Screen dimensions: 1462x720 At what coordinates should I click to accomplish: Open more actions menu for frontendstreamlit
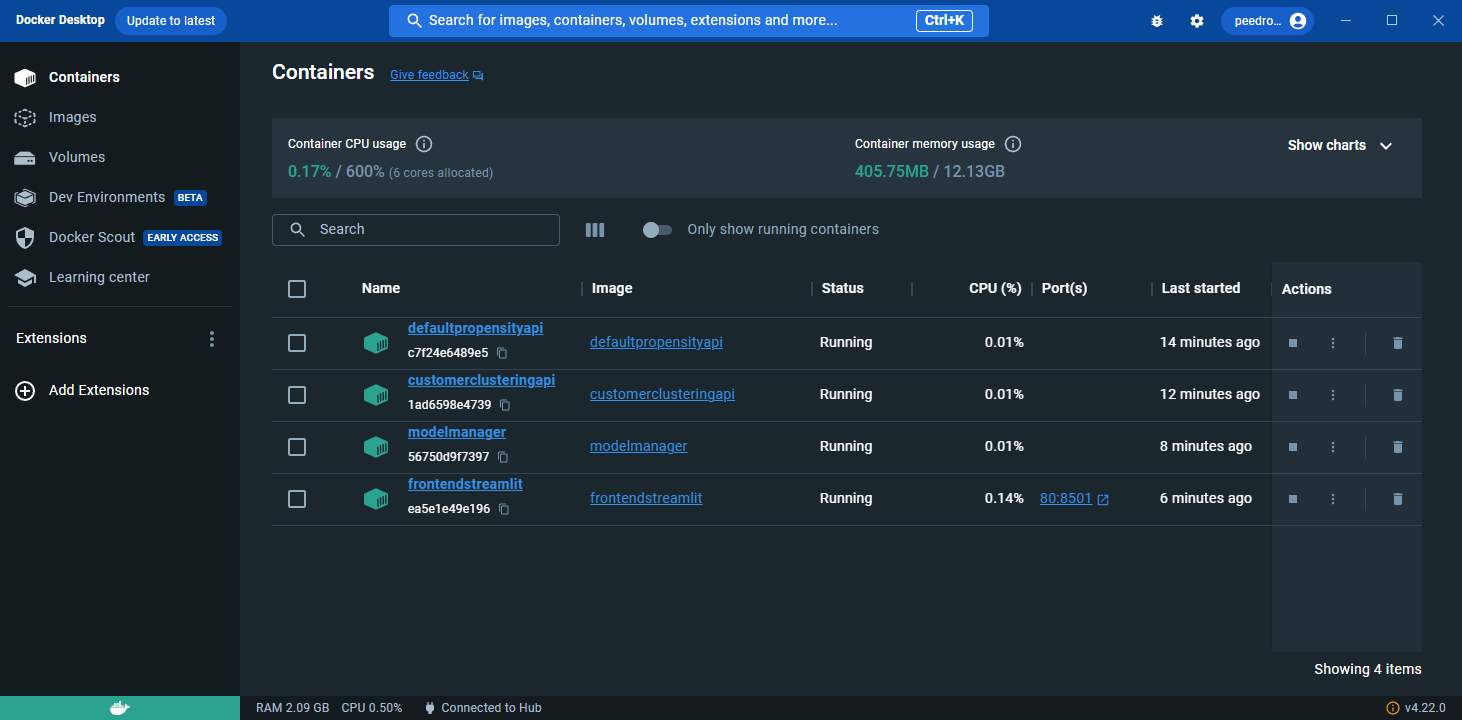point(1333,499)
